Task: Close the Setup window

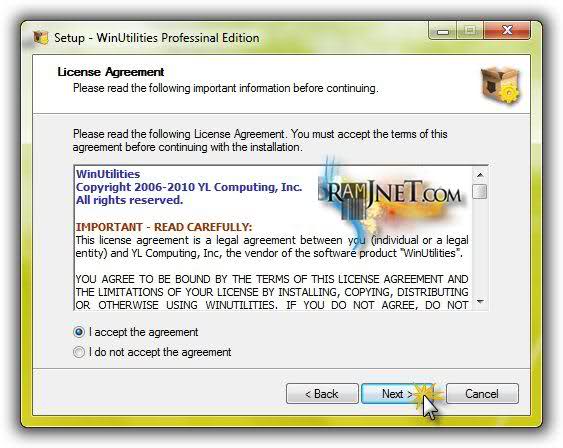Action: 507,31
